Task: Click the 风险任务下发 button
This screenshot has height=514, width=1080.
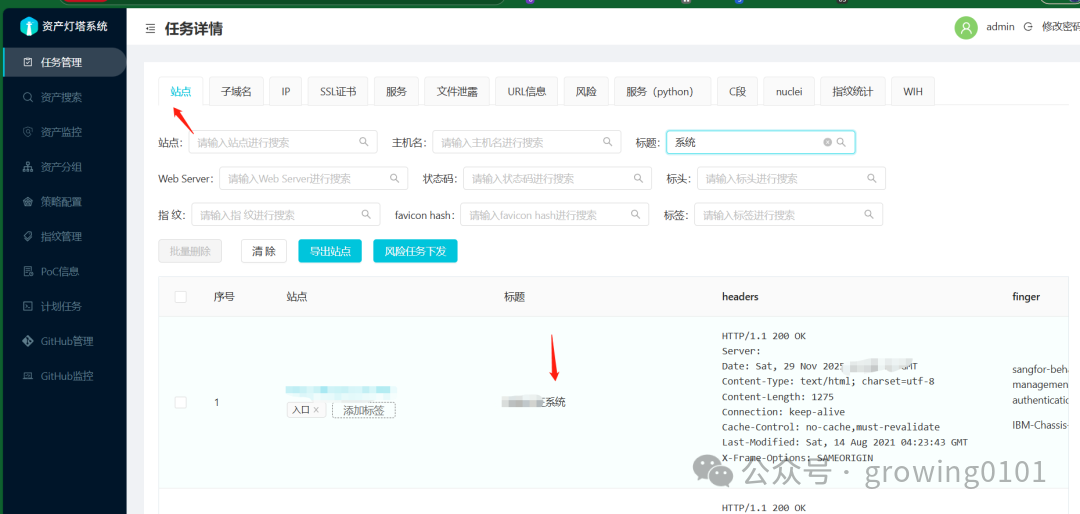Action: [x=415, y=251]
